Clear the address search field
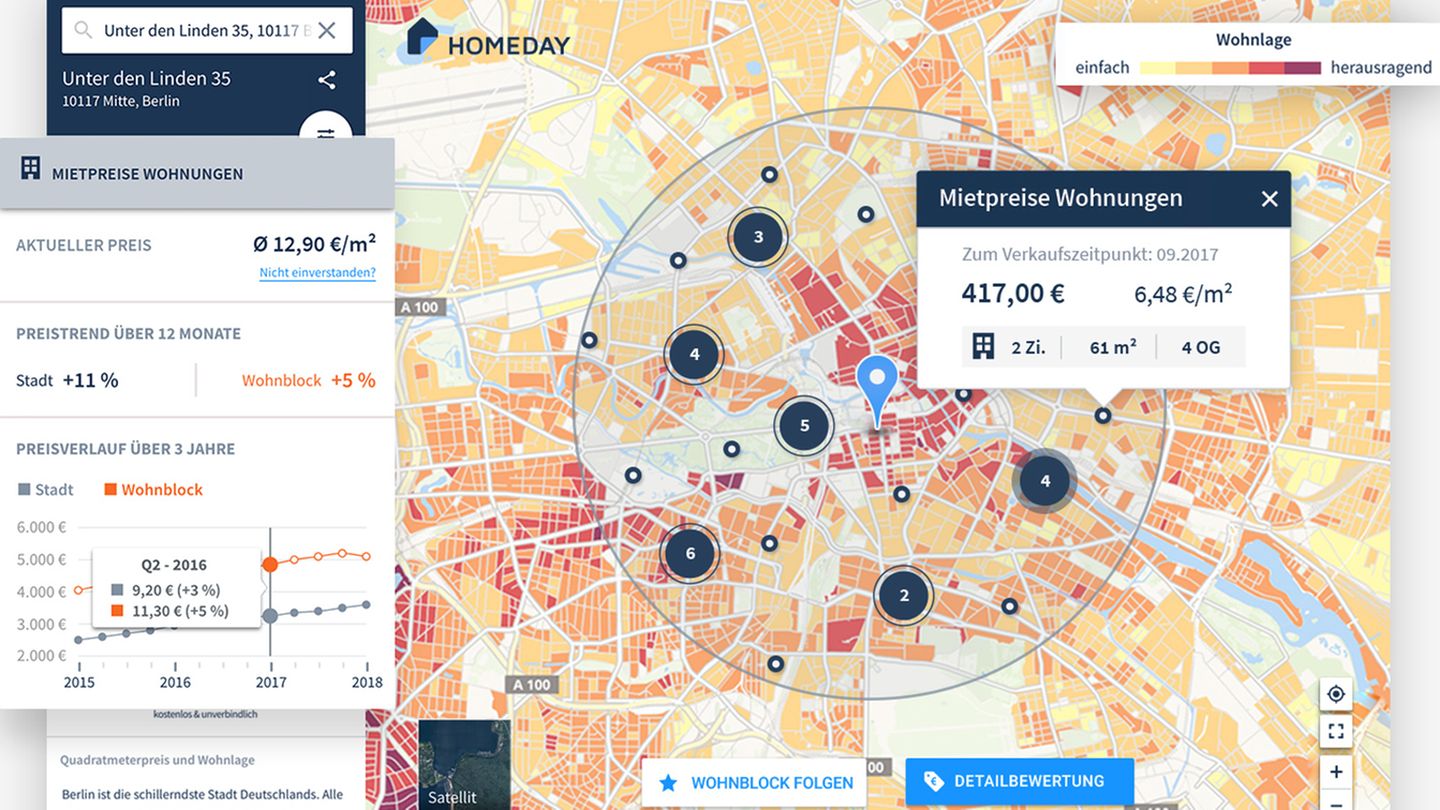 point(327,31)
